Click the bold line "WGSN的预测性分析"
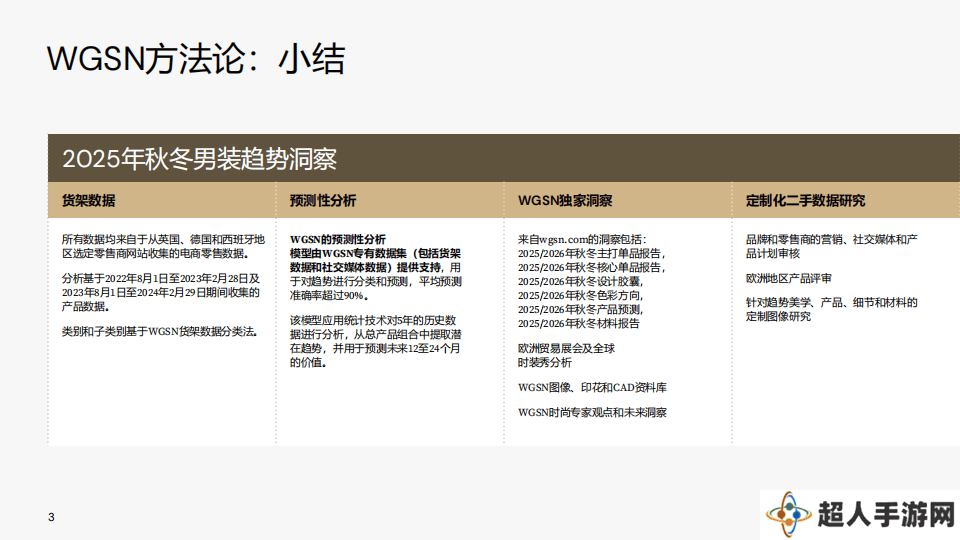The height and width of the screenshot is (540, 960). (338, 239)
